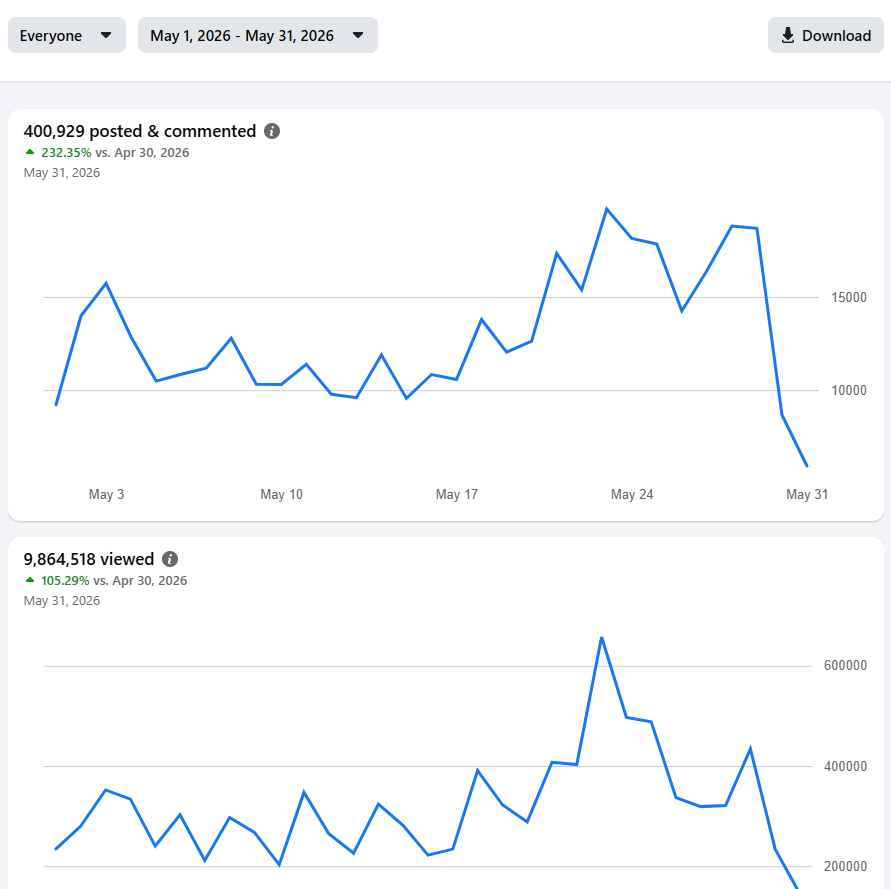Click the May 10 axis label
Screen dimensions: 891x889
[x=281, y=495]
